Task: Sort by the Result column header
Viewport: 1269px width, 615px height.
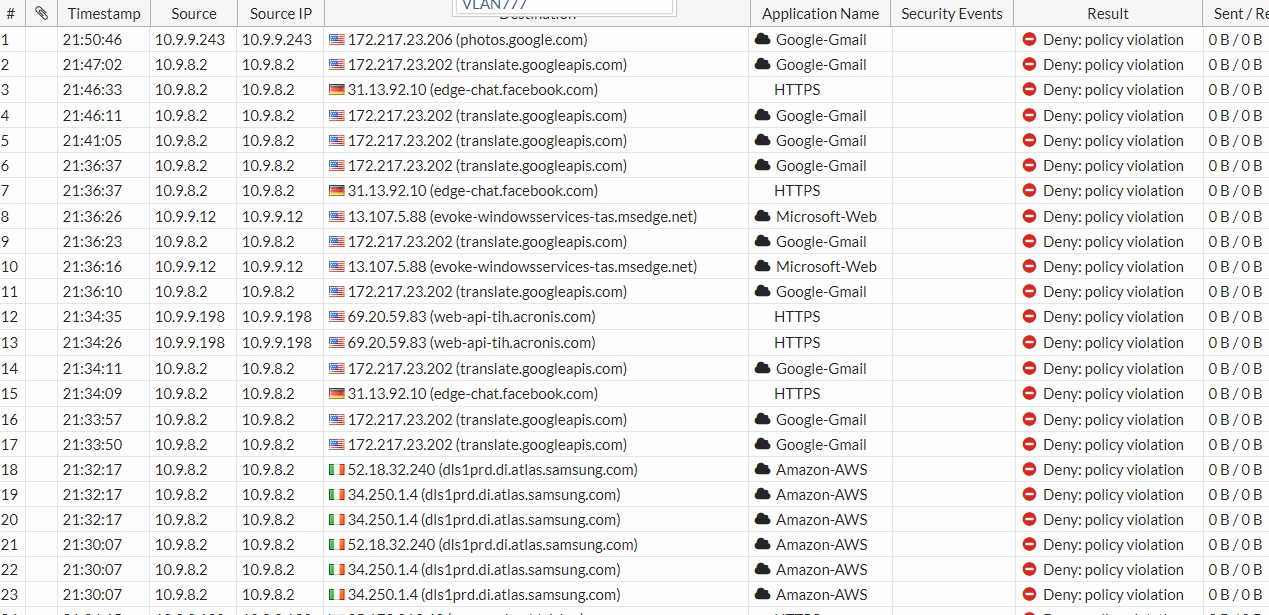Action: tap(1108, 13)
